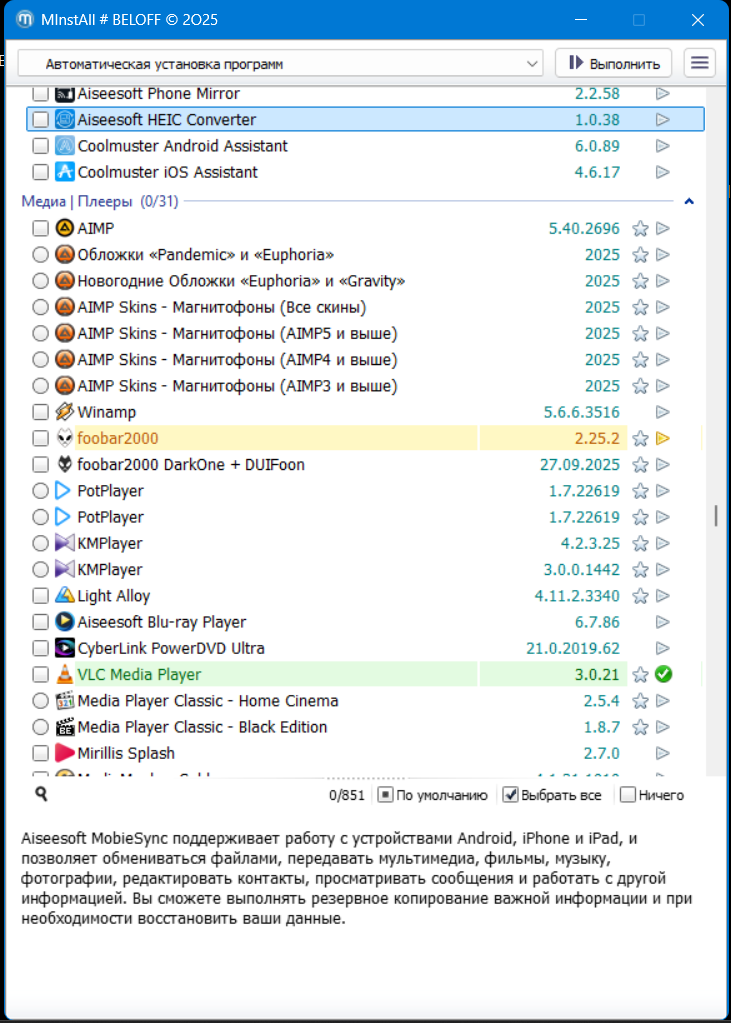This screenshot has height=1023, width=731.
Task: Choose the KMPlayer 3.0.0.1442 radio button
Action: pyautogui.click(x=40, y=570)
